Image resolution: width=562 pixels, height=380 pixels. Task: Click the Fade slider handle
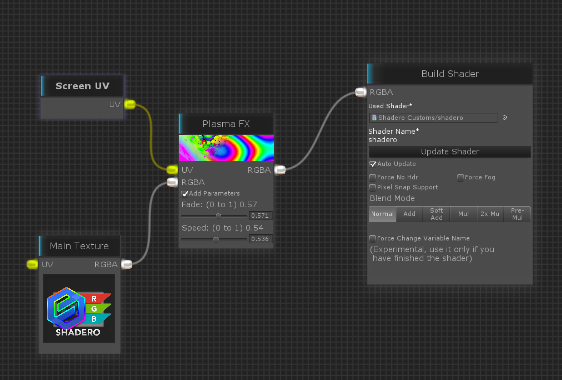click(219, 216)
